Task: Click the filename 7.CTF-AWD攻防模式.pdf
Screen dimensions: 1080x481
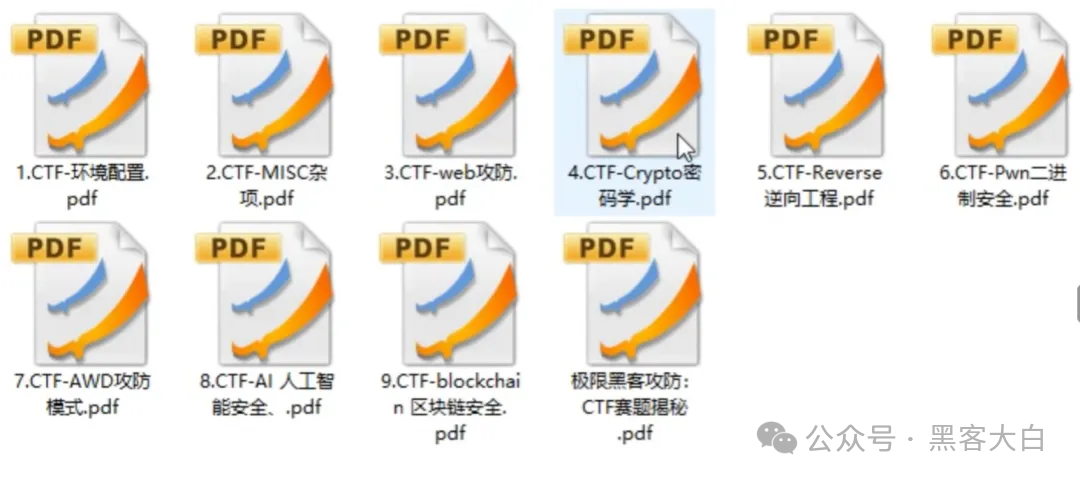Action: click(x=83, y=394)
